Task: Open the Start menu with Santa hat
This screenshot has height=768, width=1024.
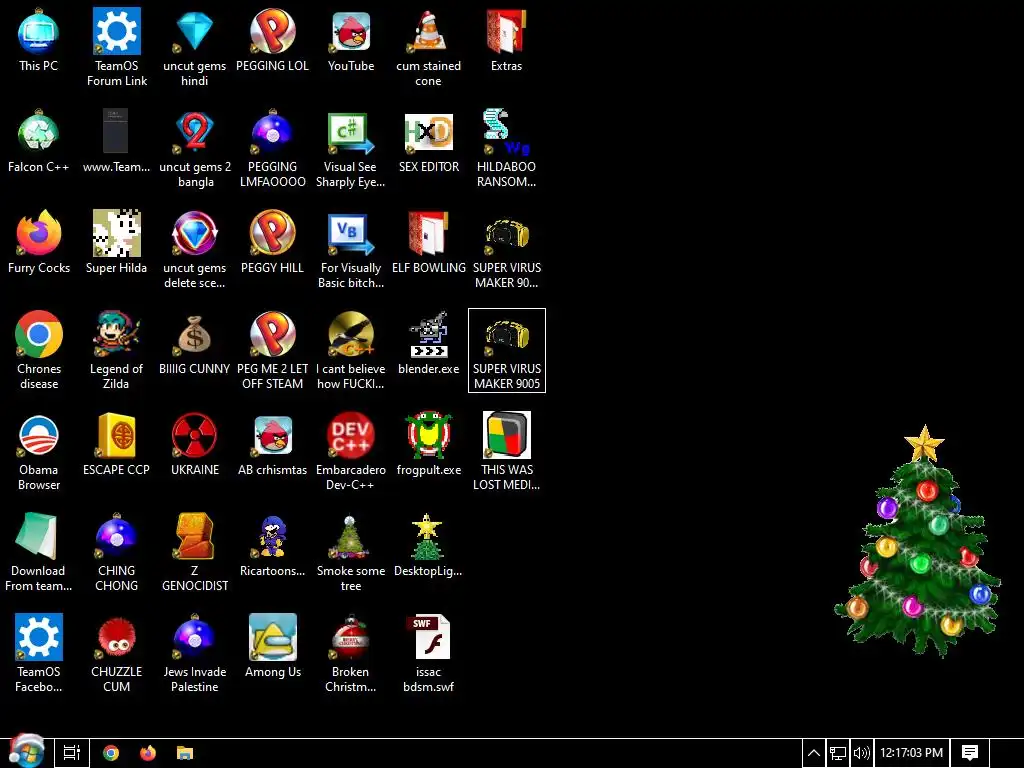Action: point(26,752)
